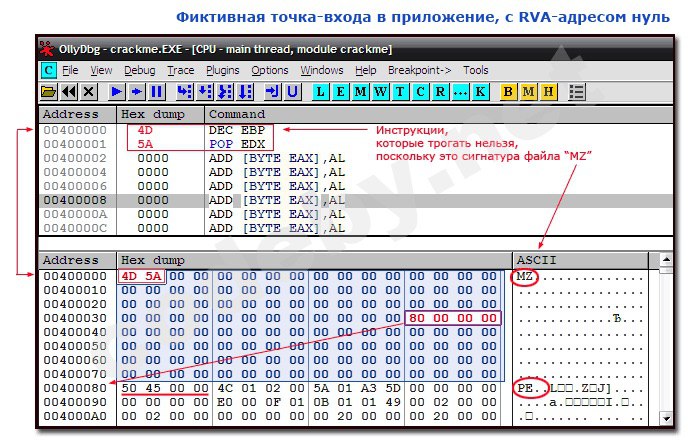Open the File menu
This screenshot has width=688, height=442.
[70, 70]
